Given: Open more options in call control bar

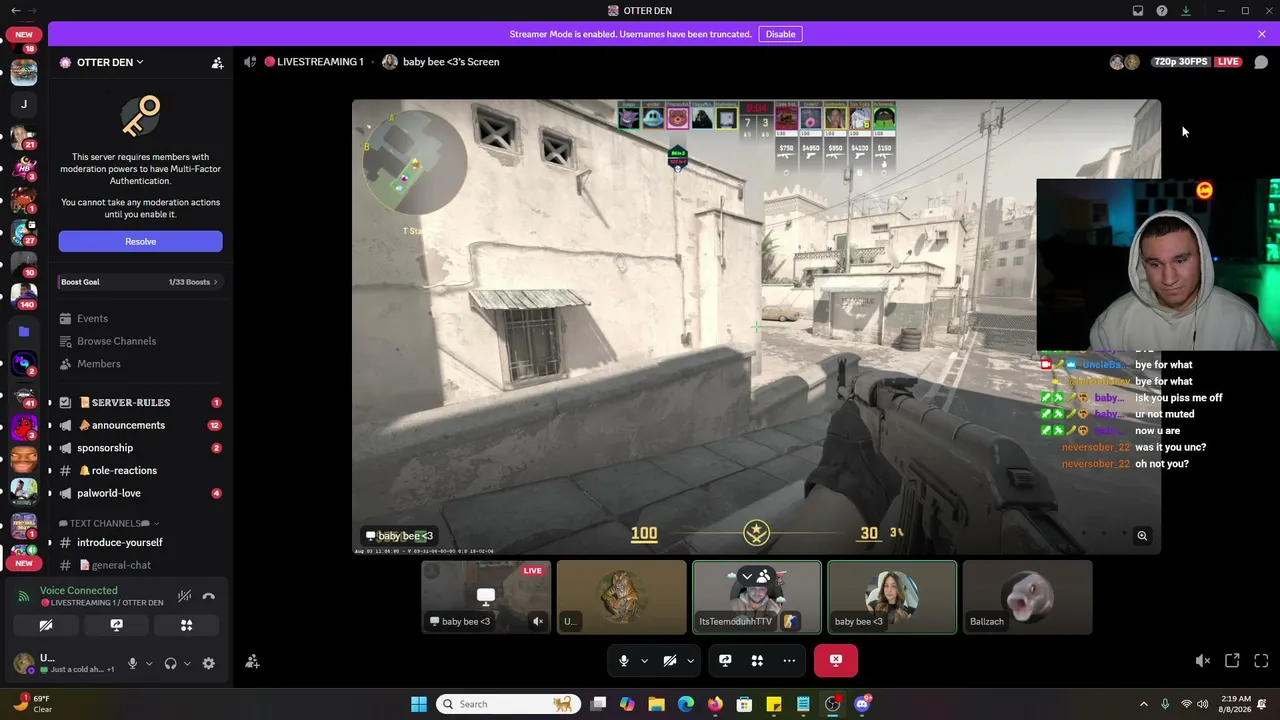Looking at the screenshot, I should click(789, 660).
